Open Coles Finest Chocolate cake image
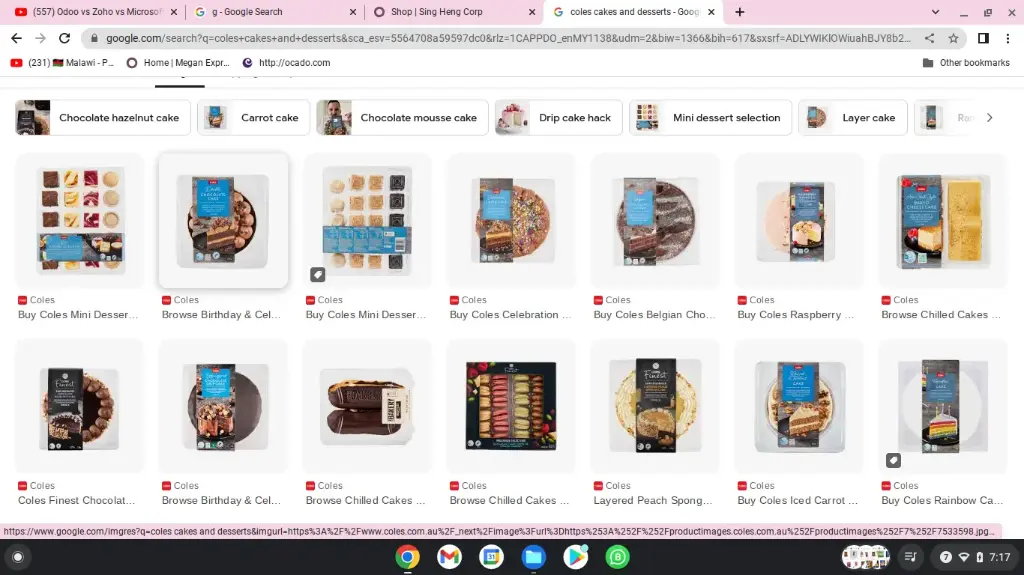Image resolution: width=1024 pixels, height=575 pixels. click(x=80, y=406)
